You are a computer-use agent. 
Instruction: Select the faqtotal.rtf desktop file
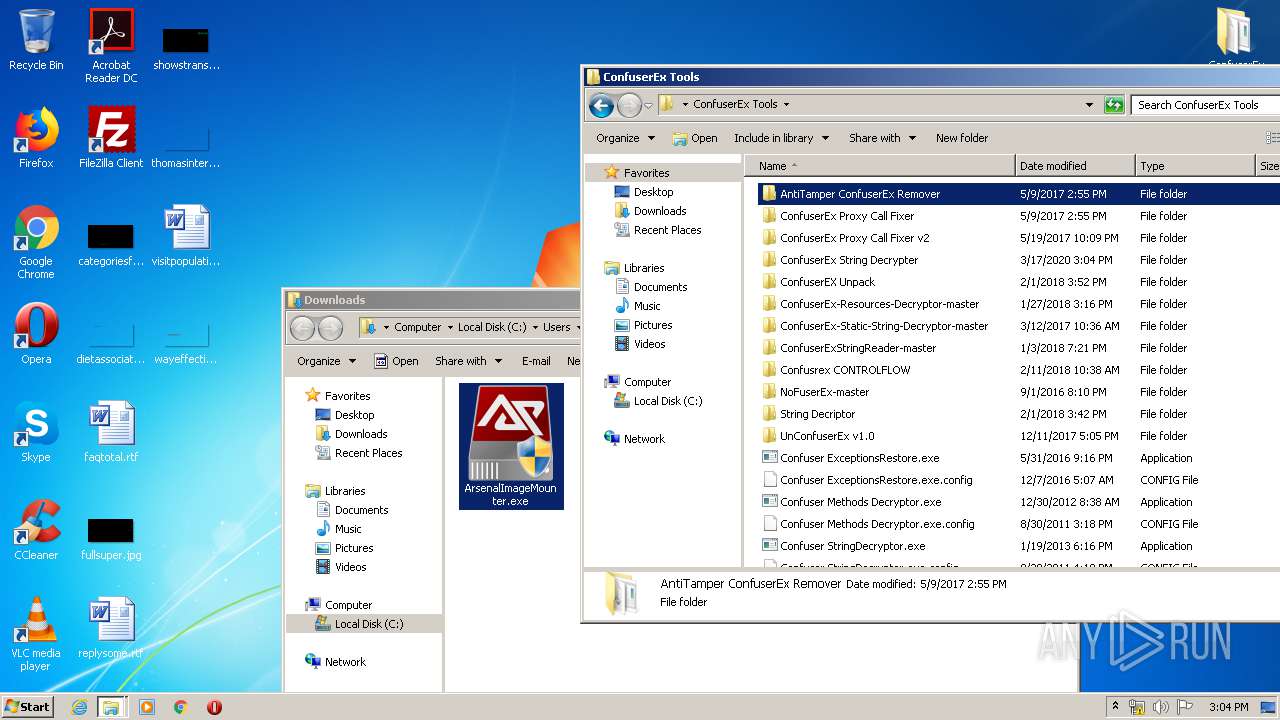[x=111, y=432]
